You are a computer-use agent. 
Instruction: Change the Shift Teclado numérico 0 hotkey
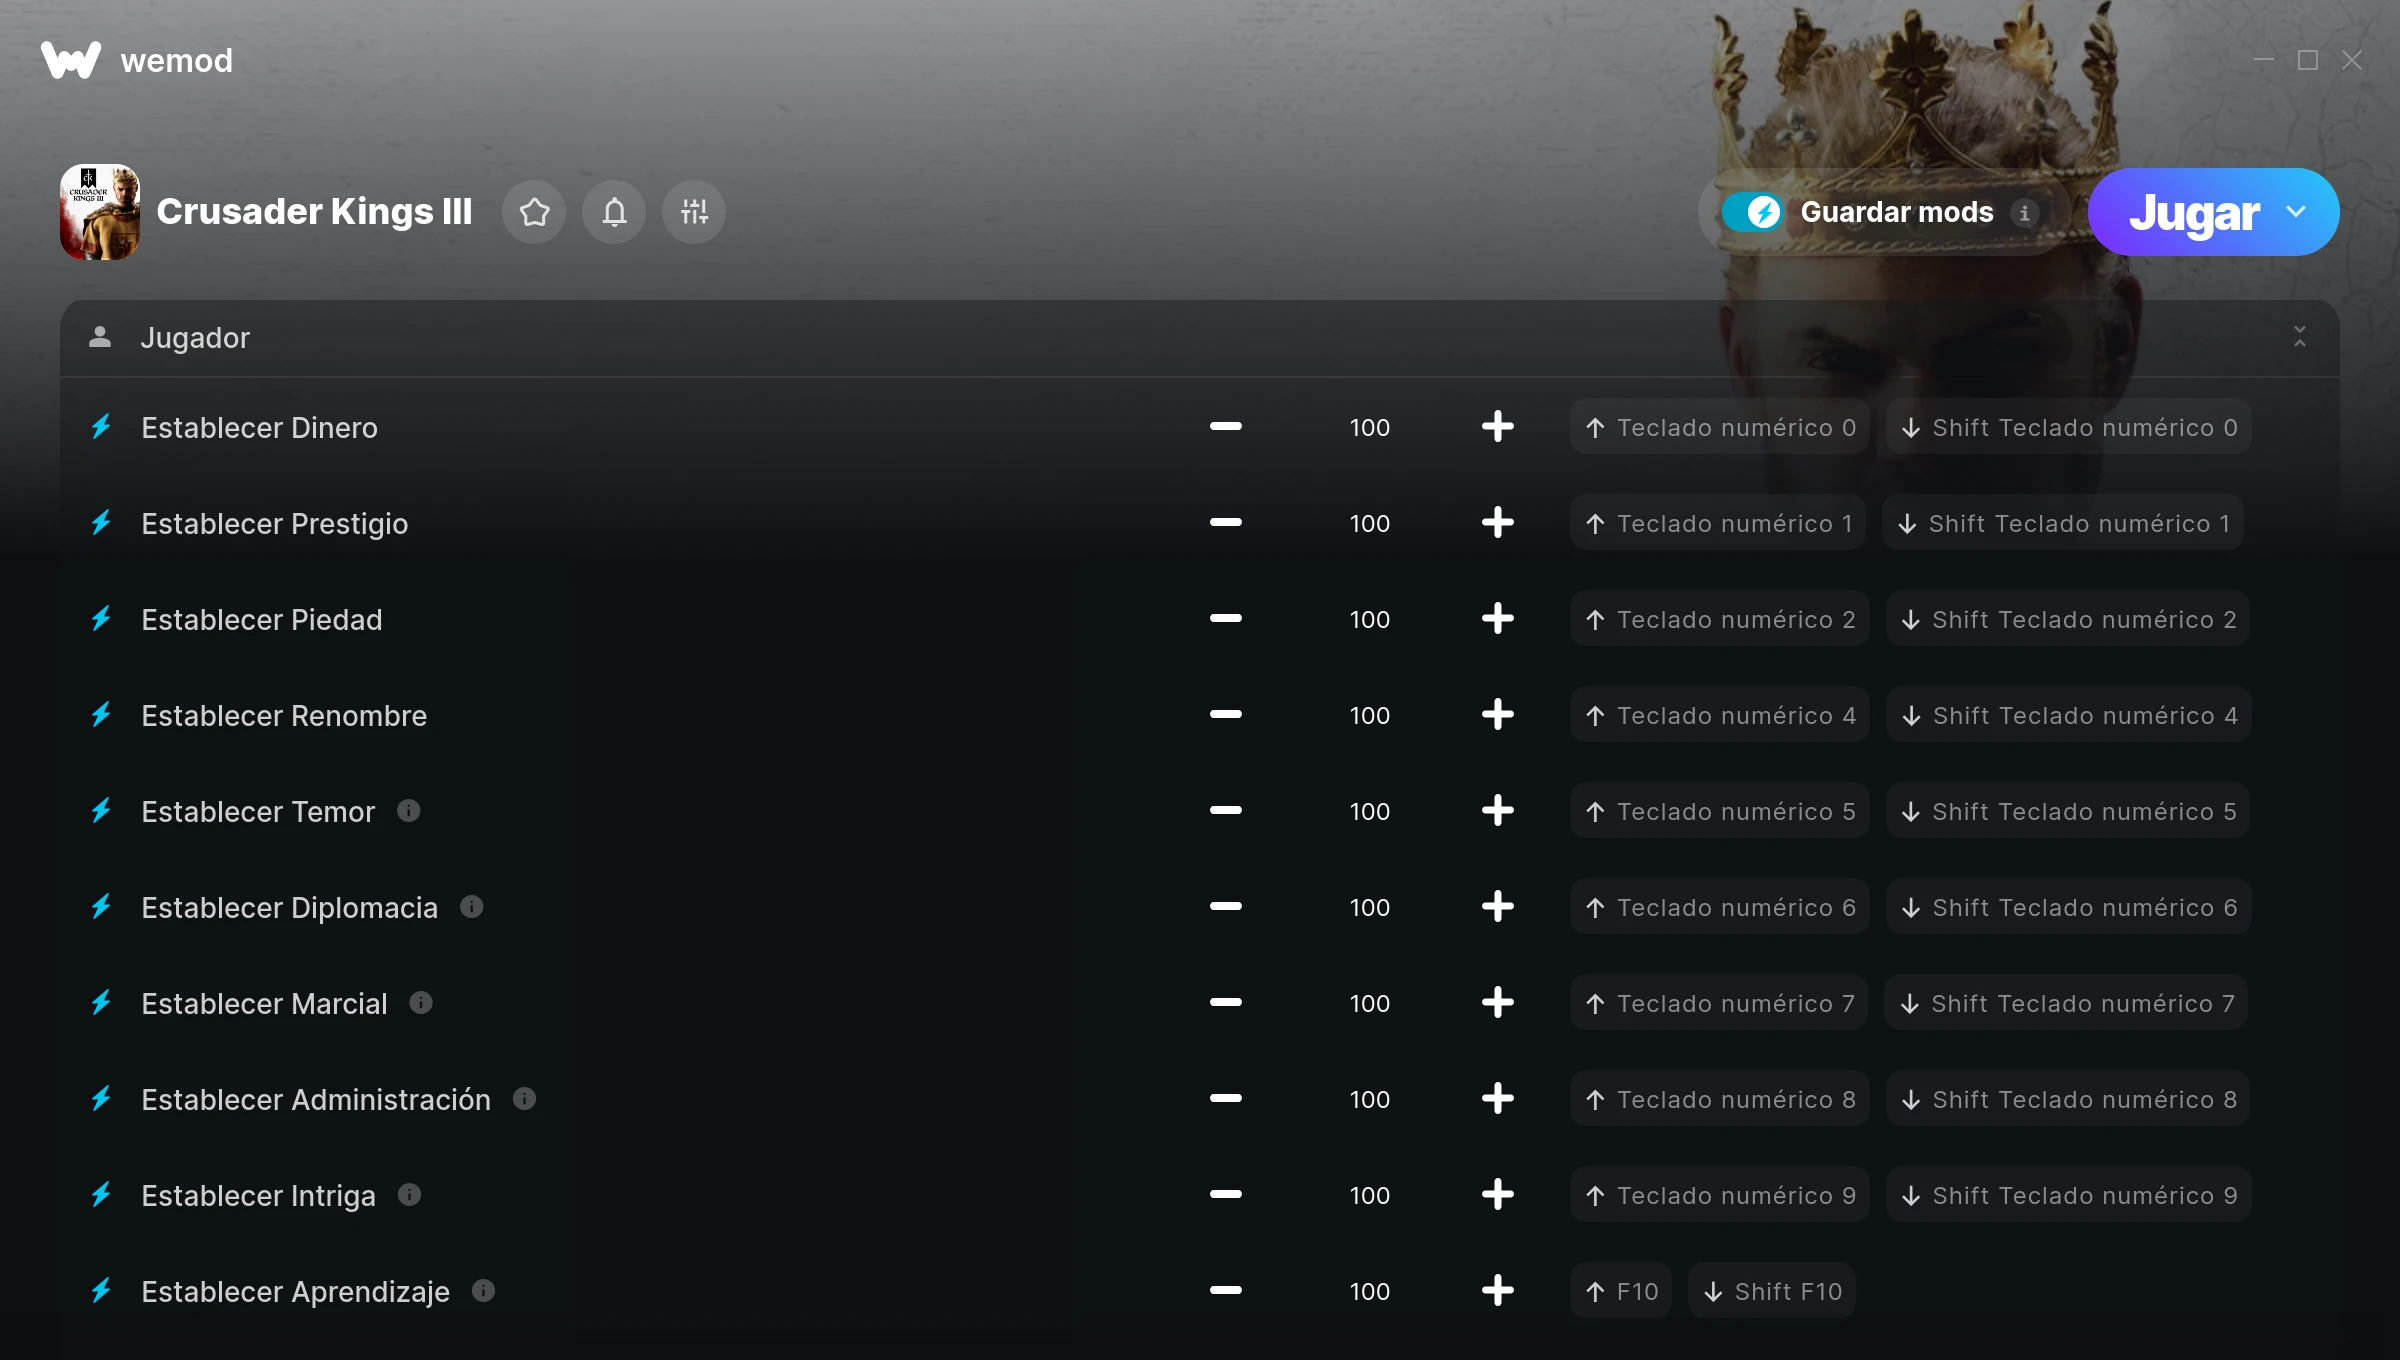(x=2069, y=427)
